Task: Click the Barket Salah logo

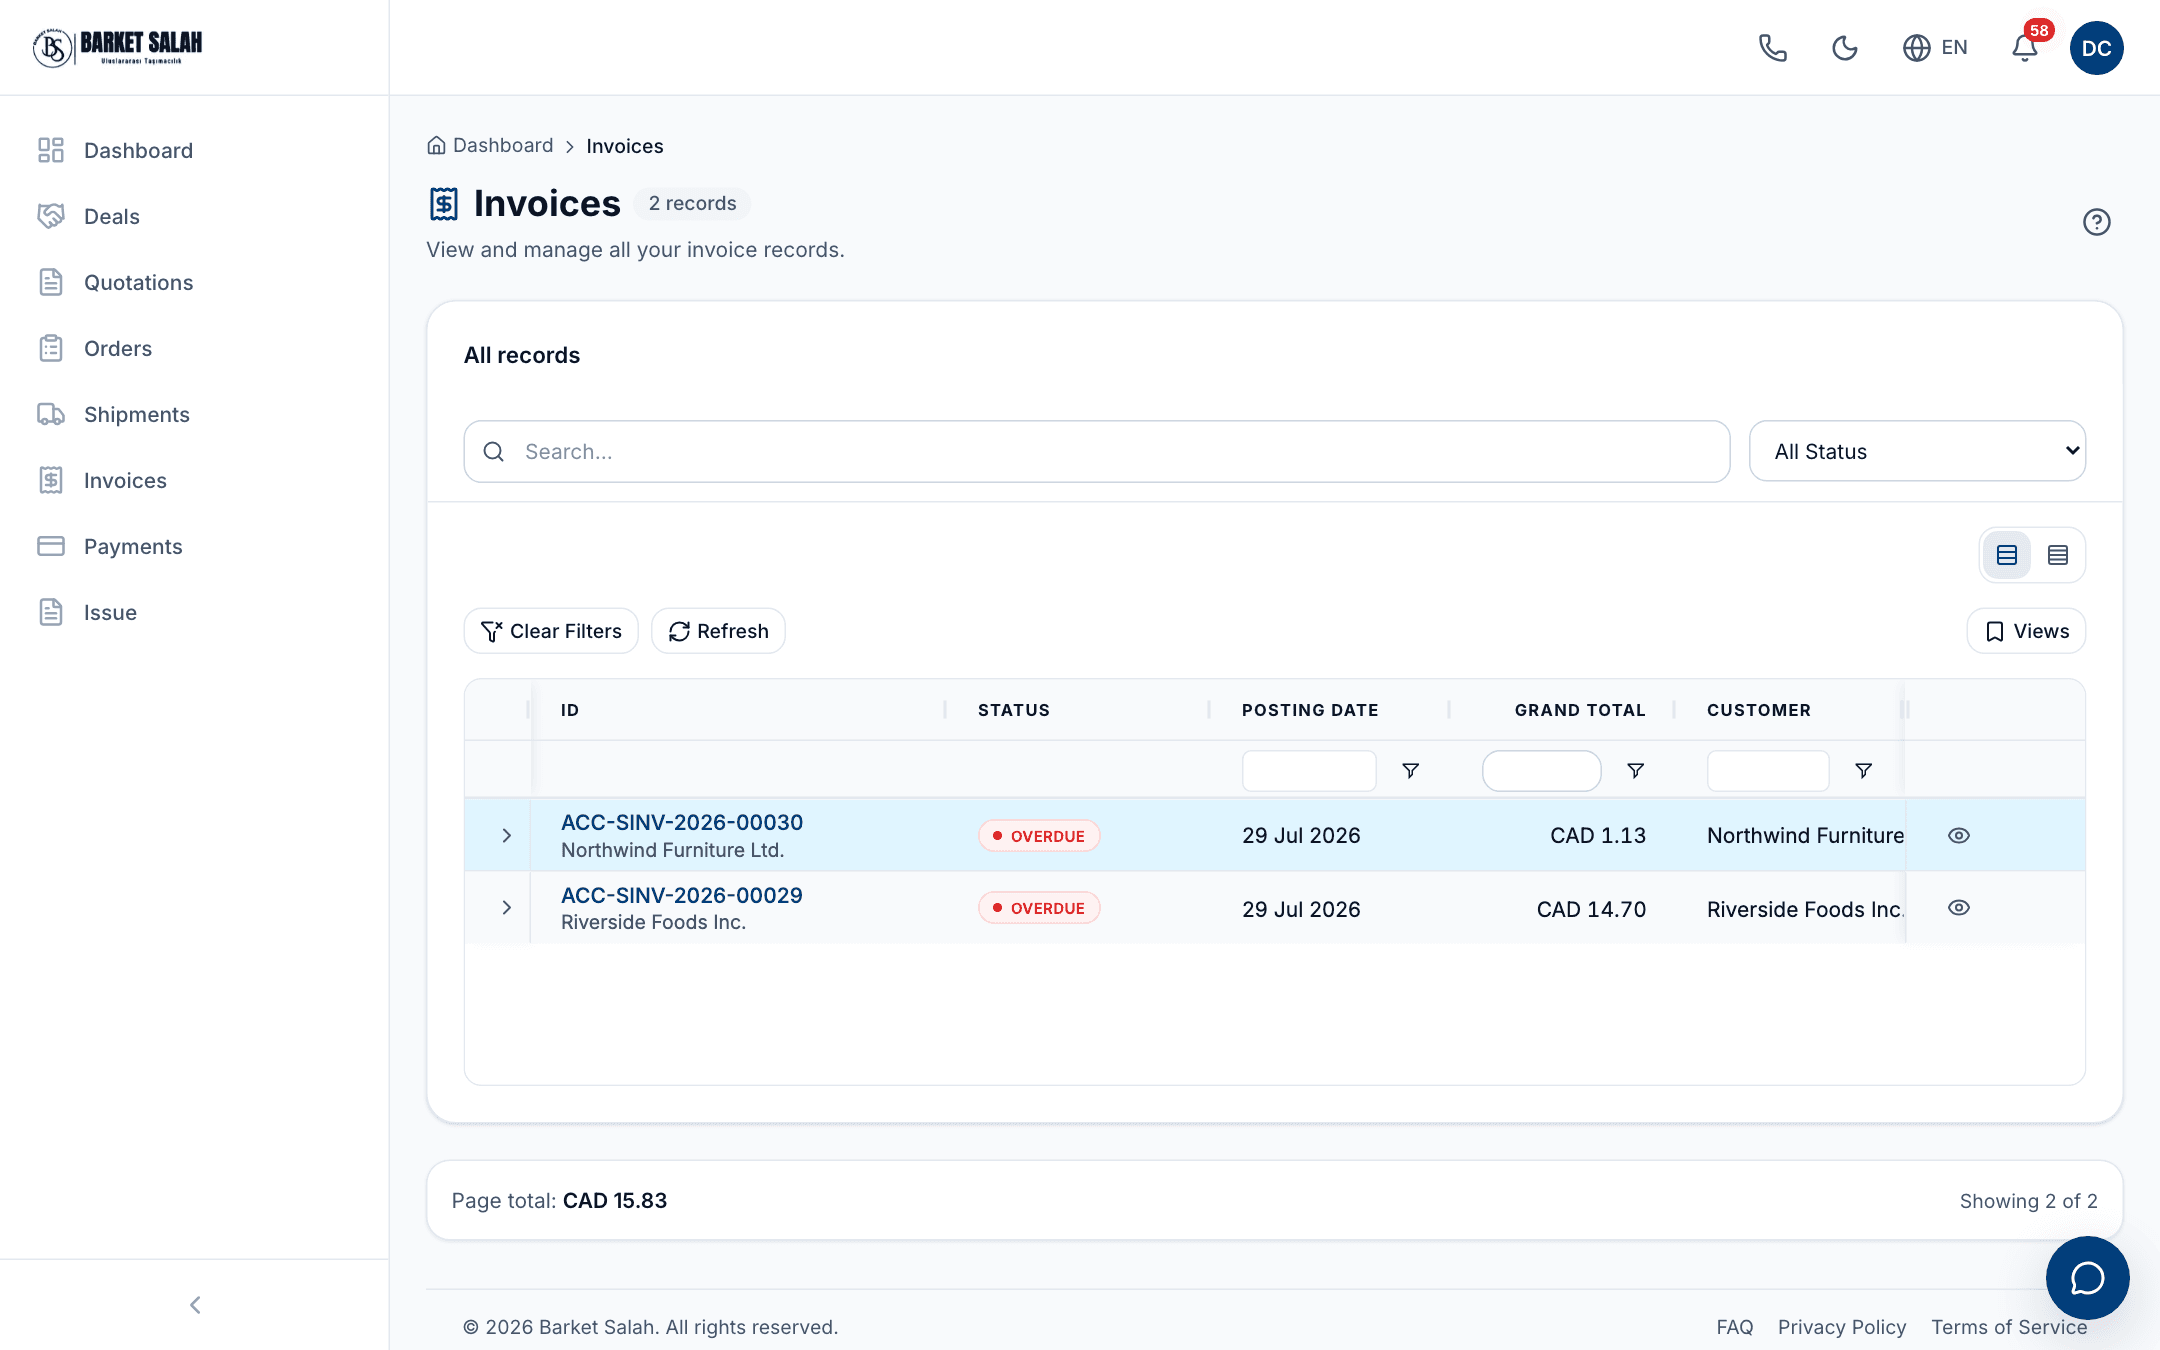Action: (x=117, y=47)
